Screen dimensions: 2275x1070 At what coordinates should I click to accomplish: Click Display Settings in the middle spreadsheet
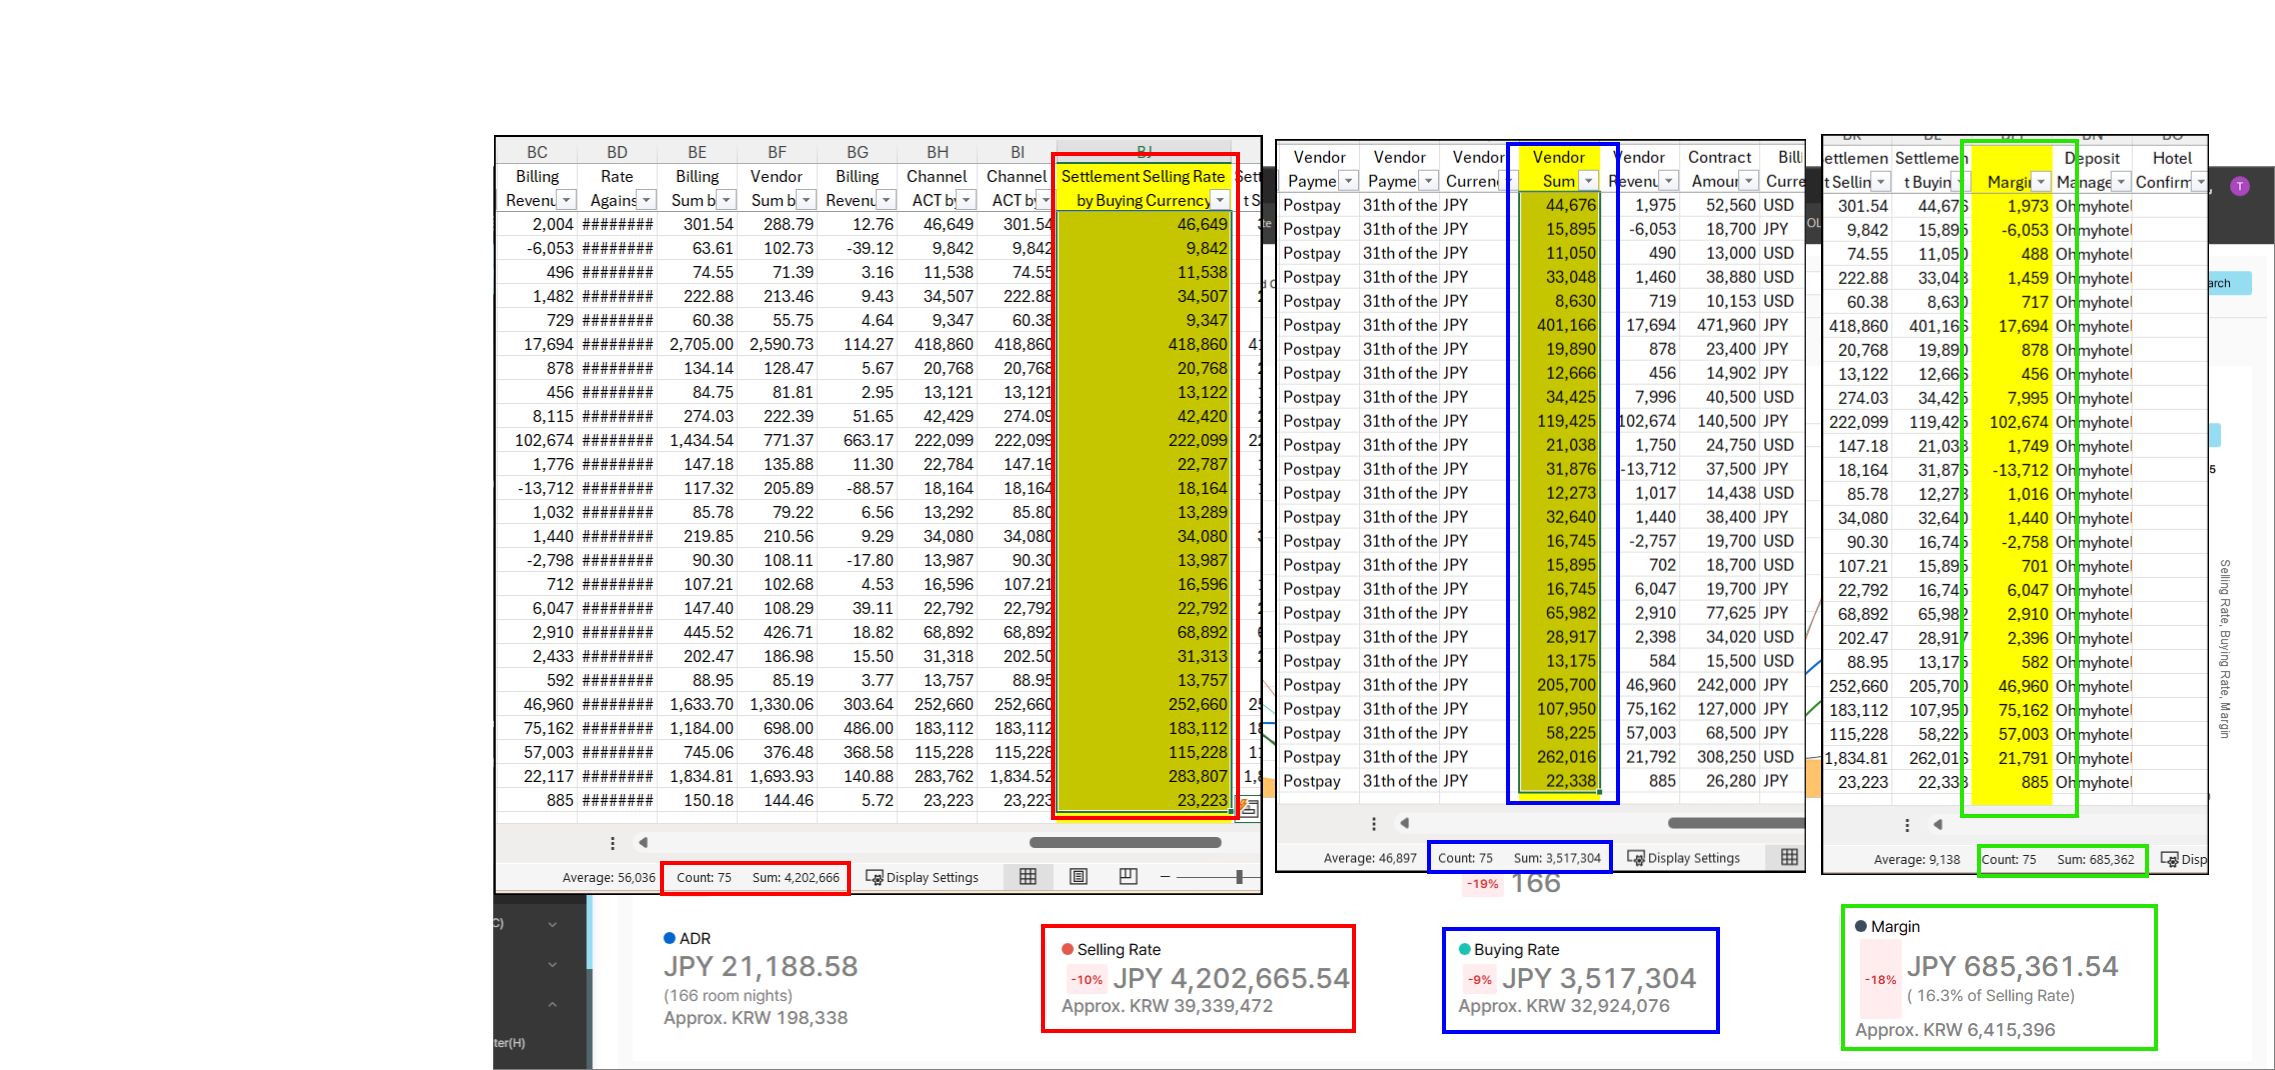[1683, 858]
